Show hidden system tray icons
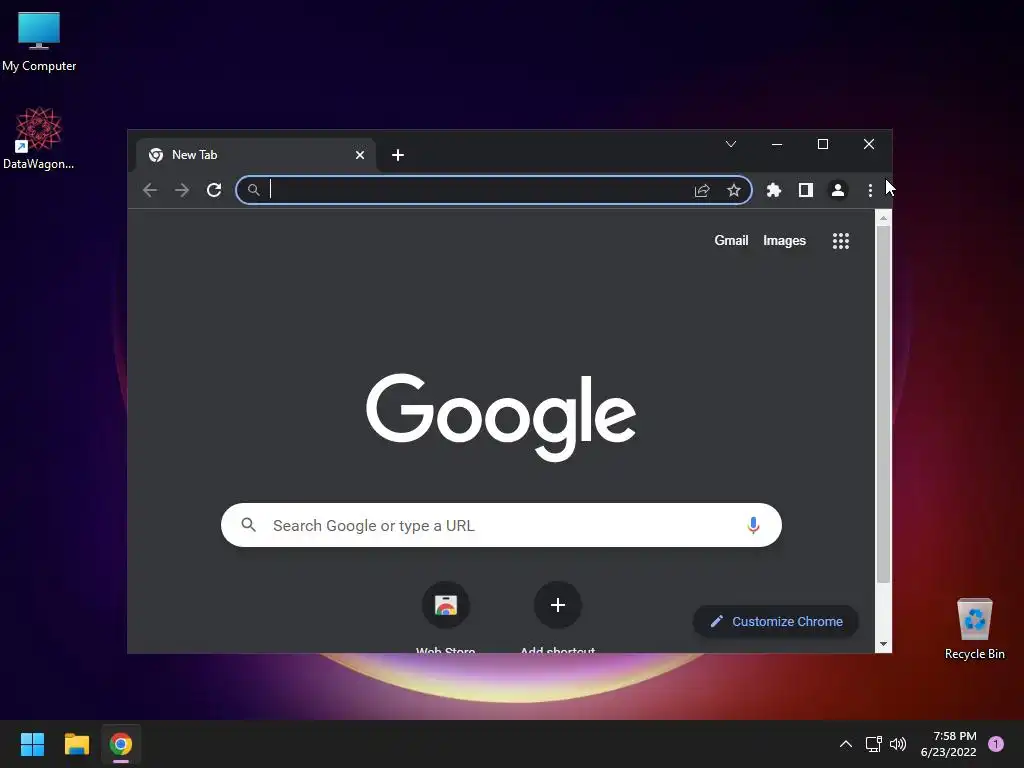Screen dimensions: 1024x768 click(x=846, y=744)
